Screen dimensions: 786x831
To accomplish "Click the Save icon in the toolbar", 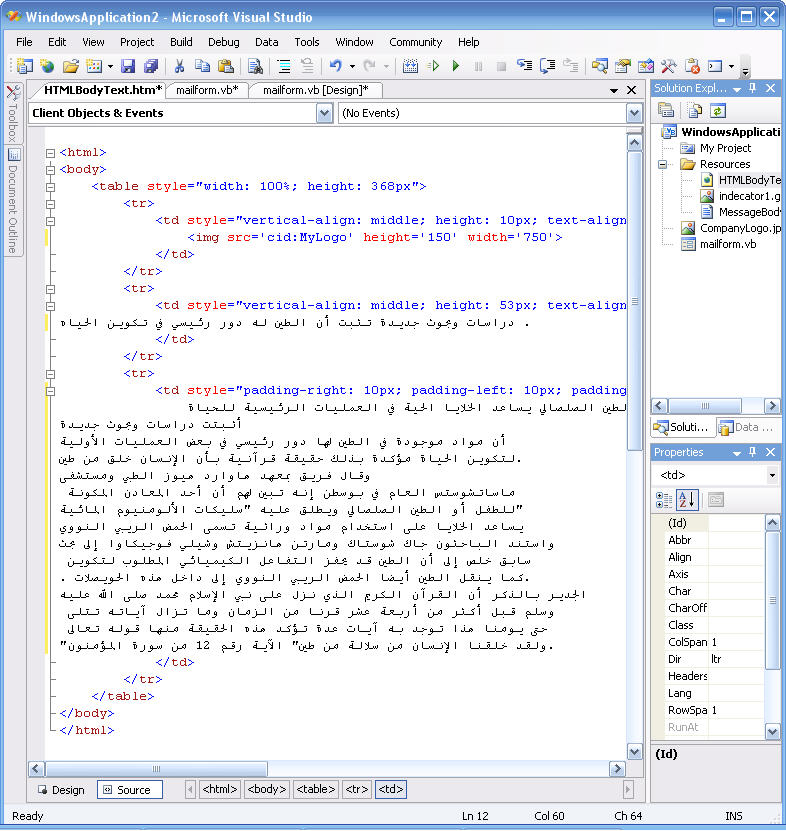I will point(128,66).
